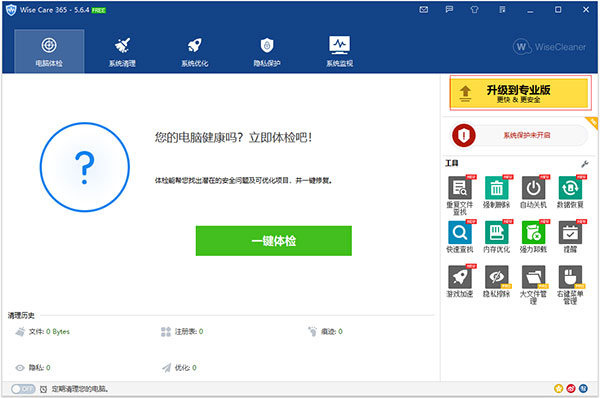Click the 清理历史 section heading

(x=21, y=315)
